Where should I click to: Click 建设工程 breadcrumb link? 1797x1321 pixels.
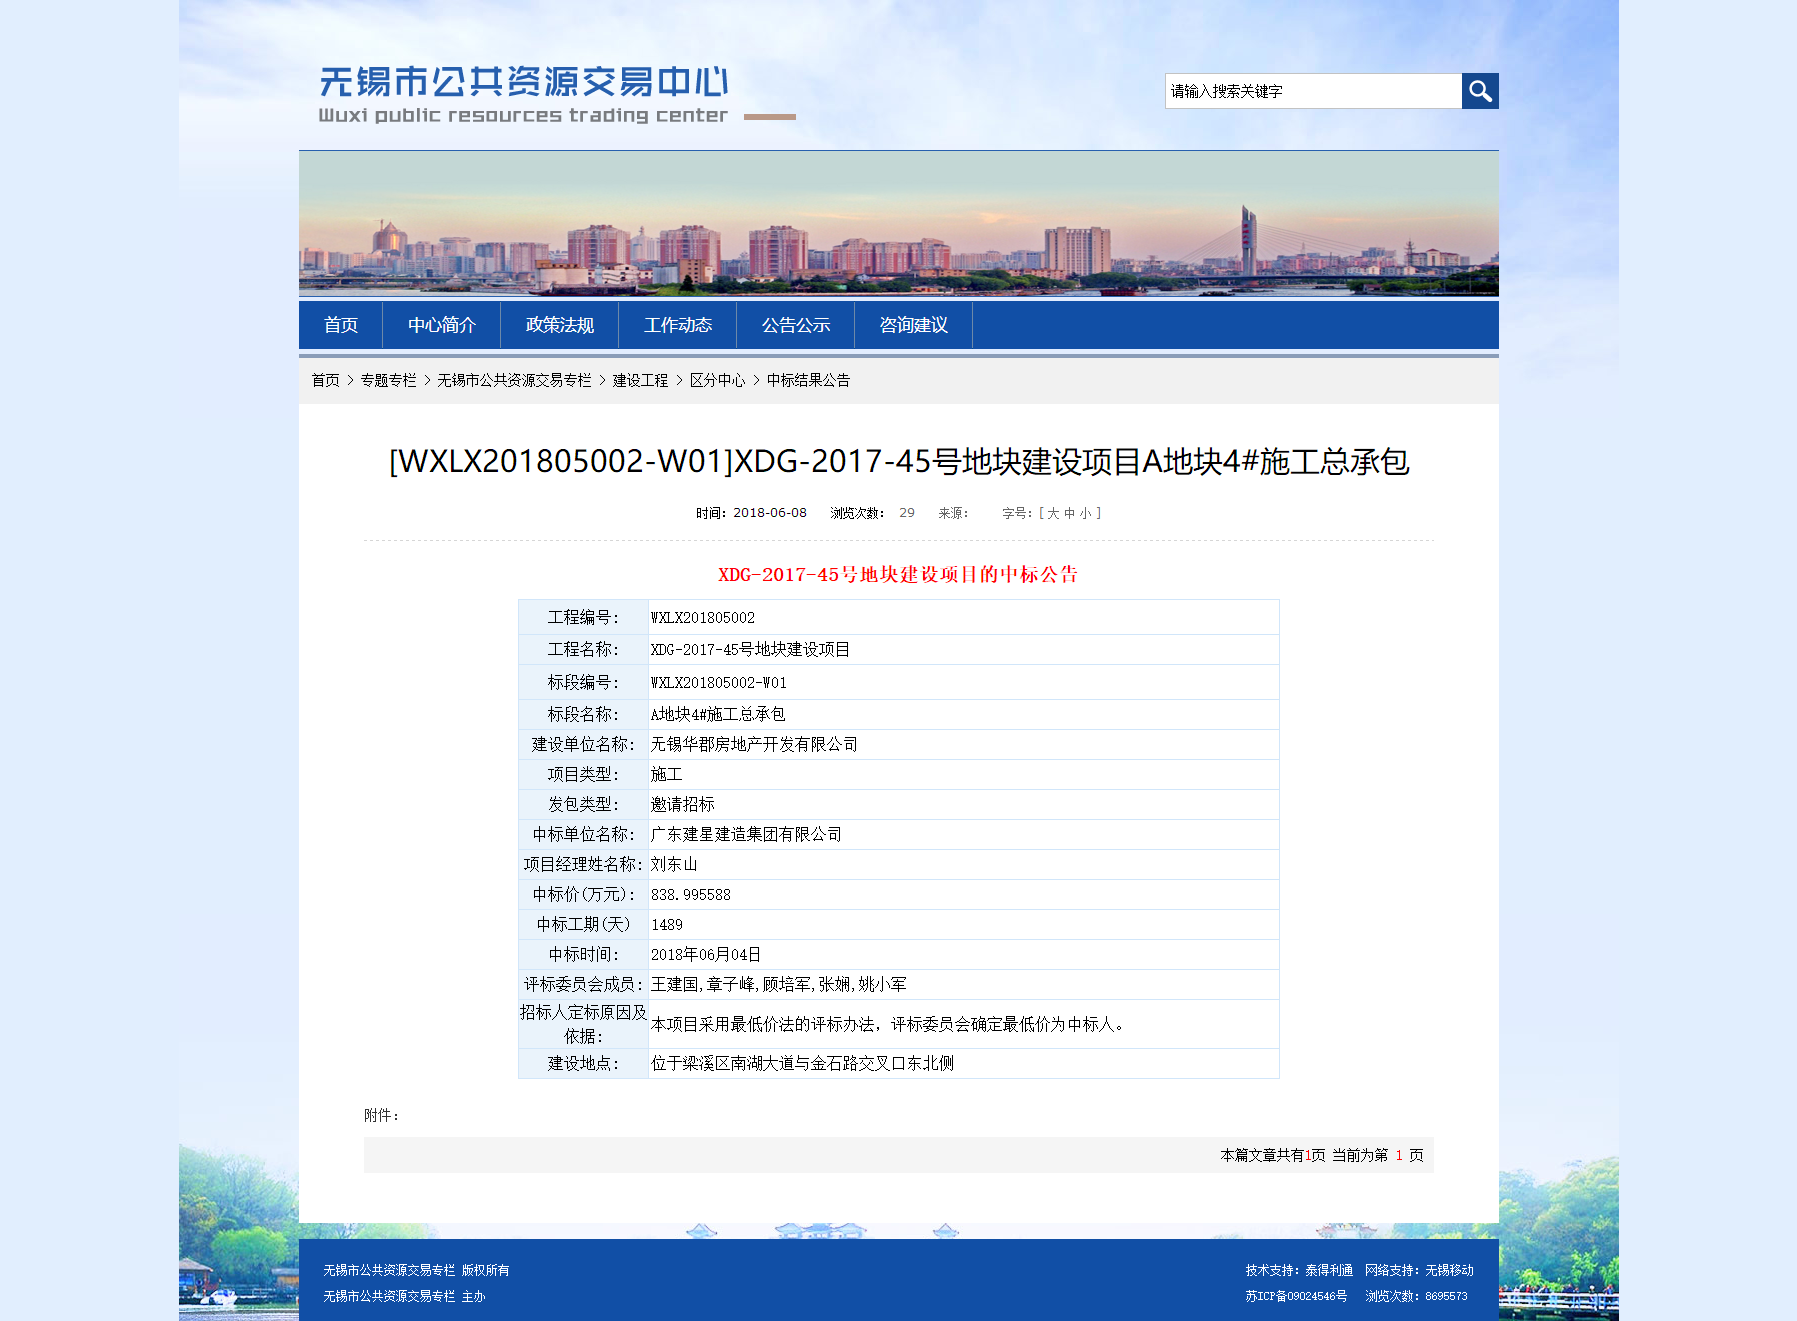pos(640,380)
